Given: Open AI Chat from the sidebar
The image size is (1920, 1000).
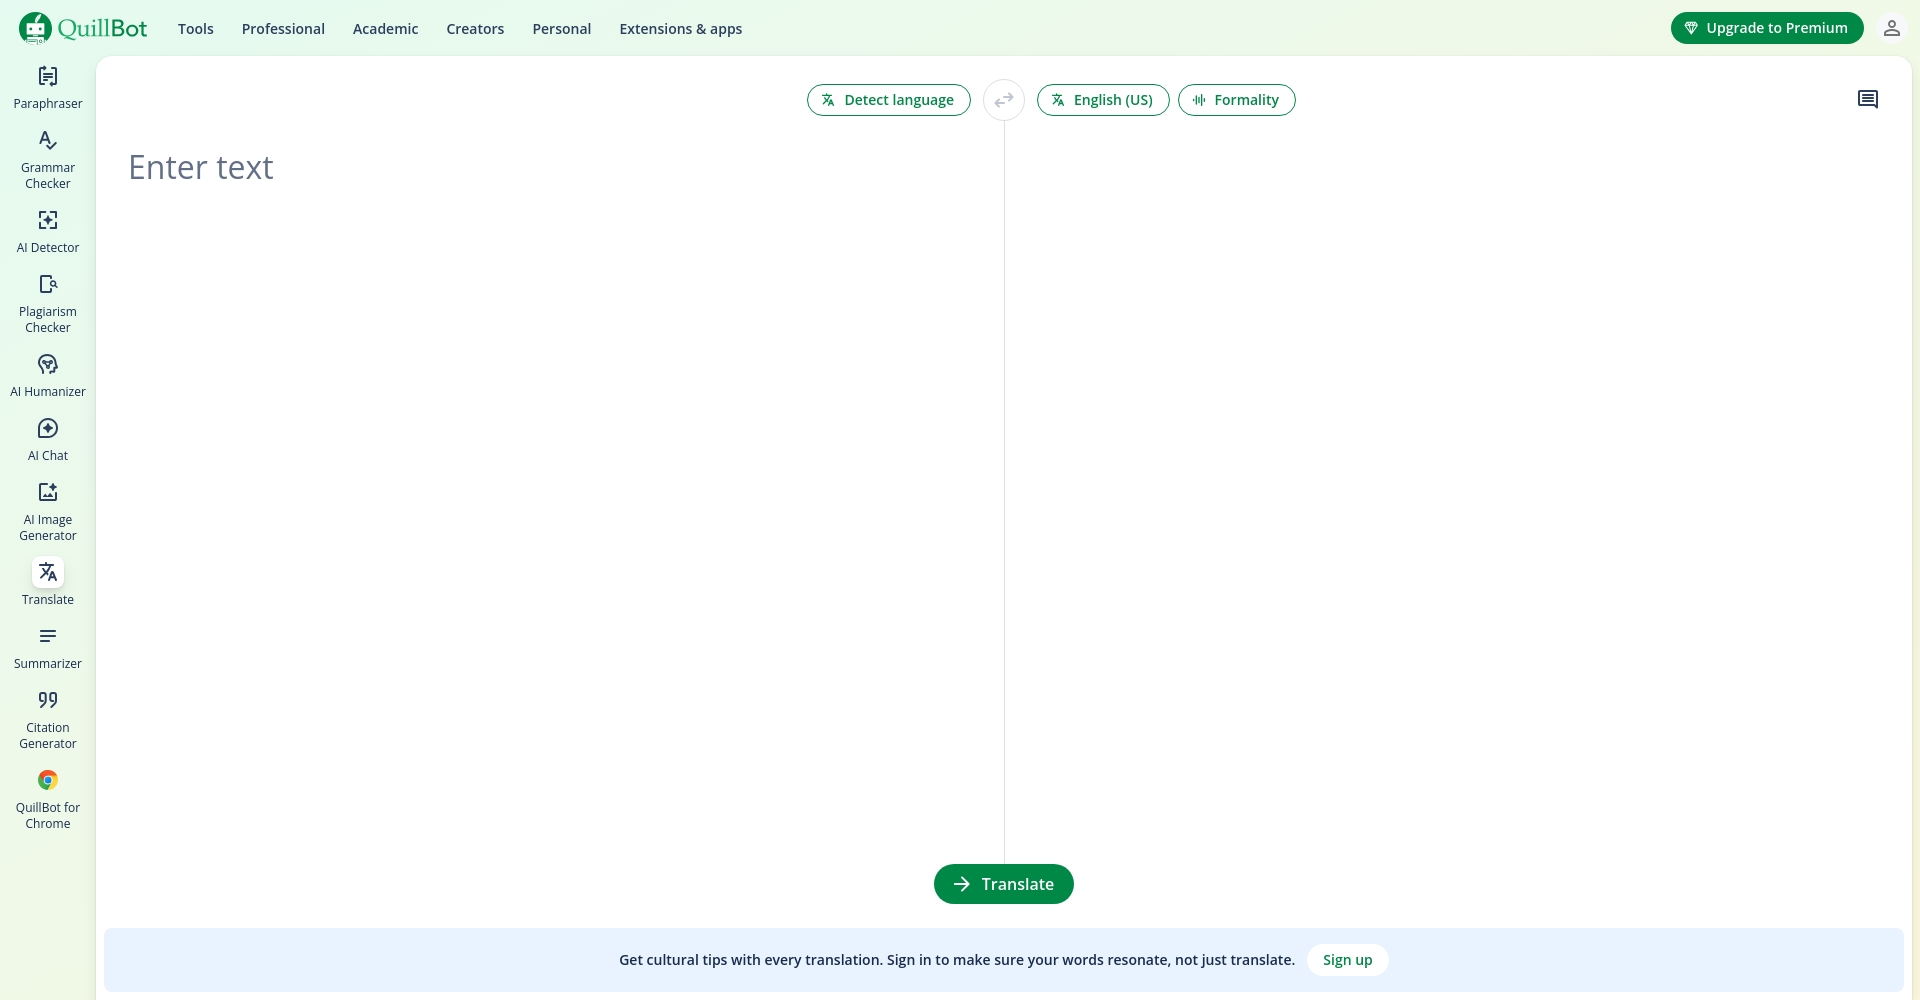Looking at the screenshot, I should click(48, 439).
